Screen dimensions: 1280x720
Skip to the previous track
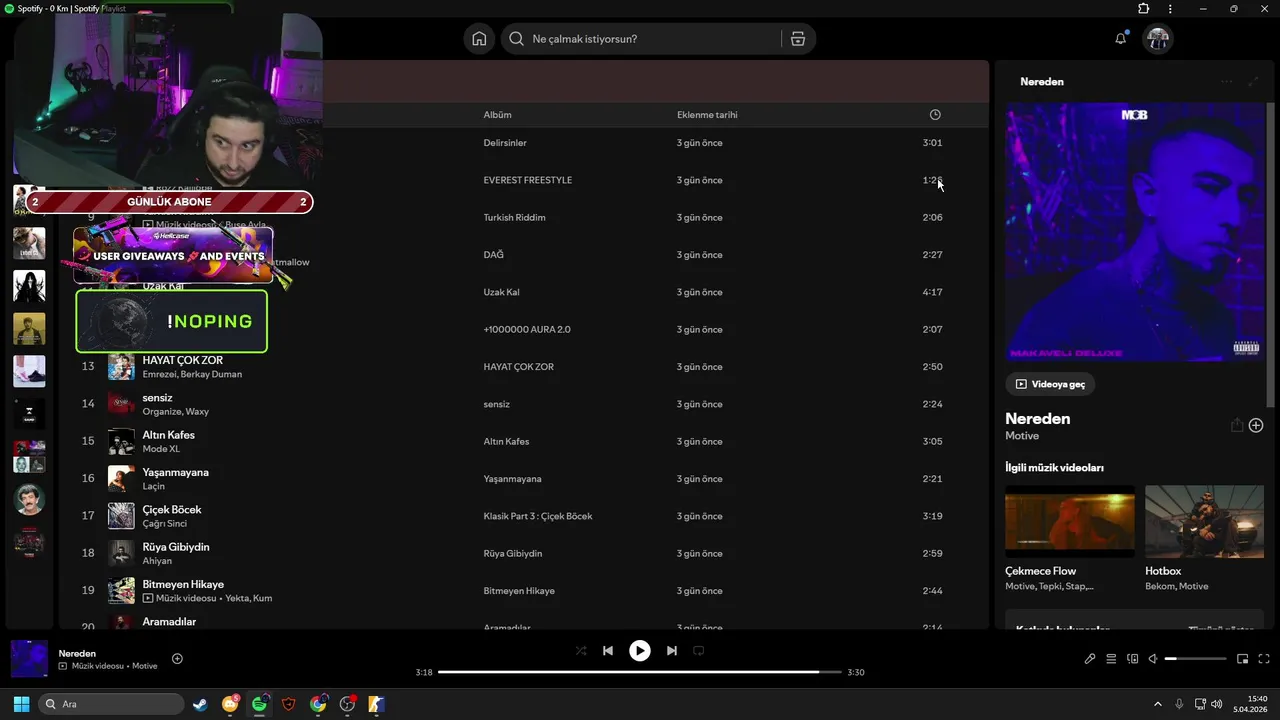click(607, 651)
